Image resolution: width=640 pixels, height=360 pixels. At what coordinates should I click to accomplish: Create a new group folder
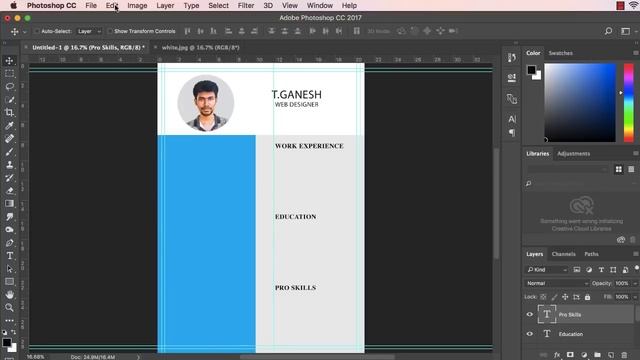point(598,355)
